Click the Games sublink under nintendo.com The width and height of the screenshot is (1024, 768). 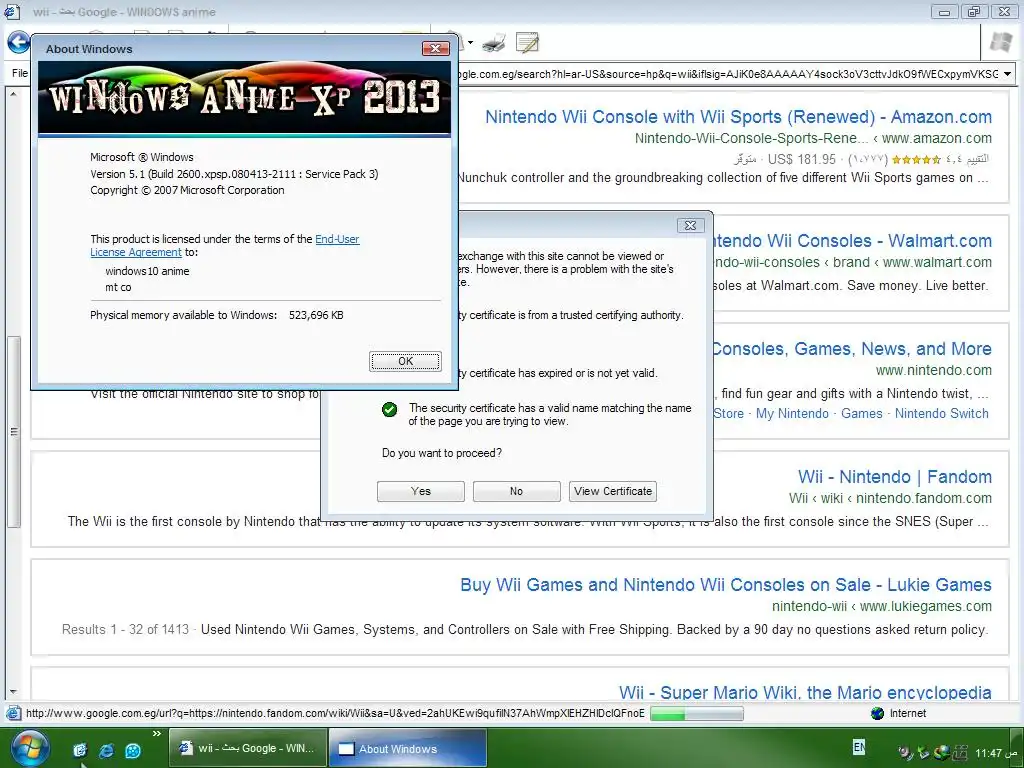[x=861, y=413]
